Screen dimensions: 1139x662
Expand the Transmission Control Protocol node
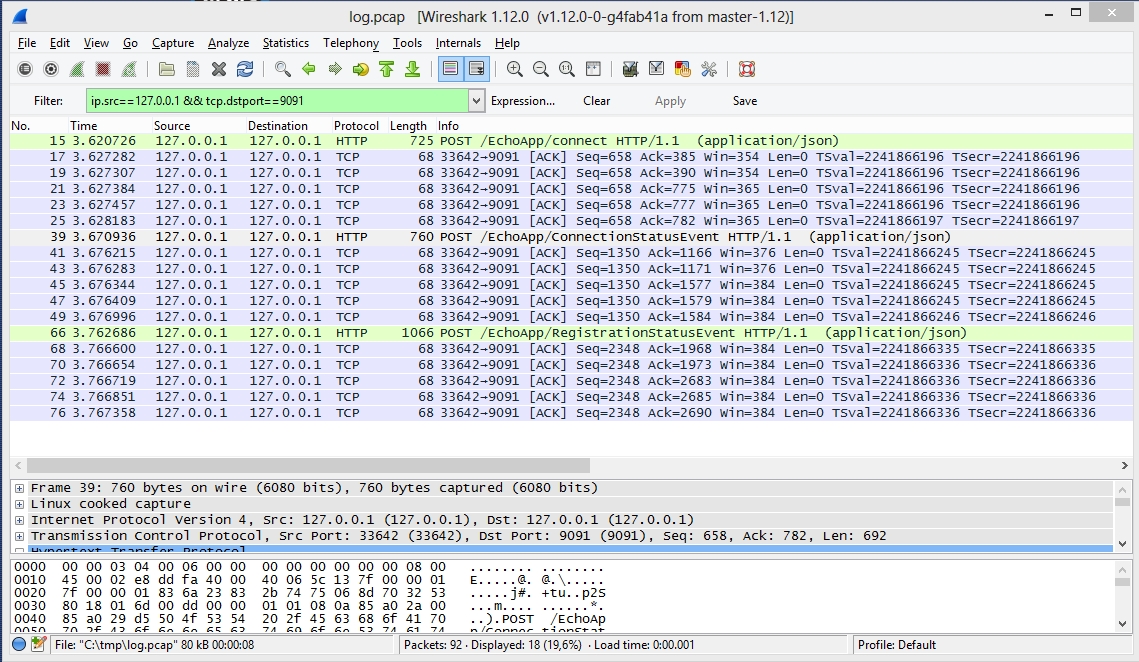(19, 536)
